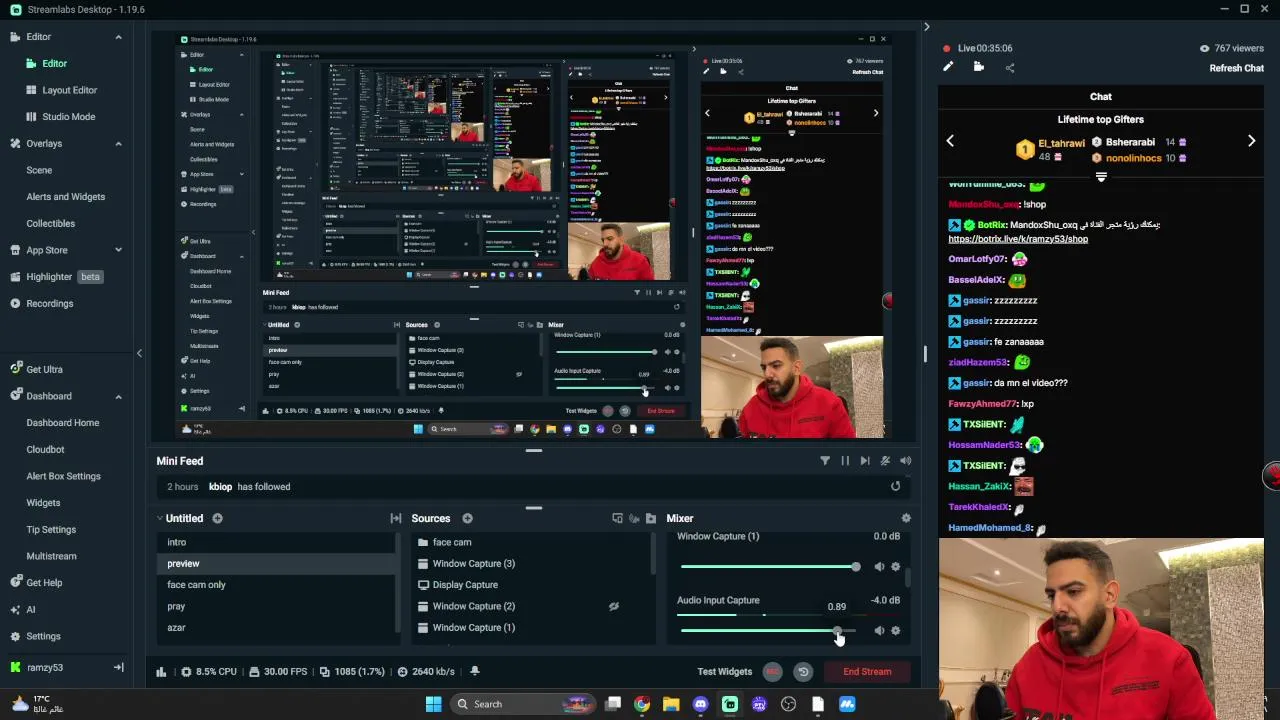
Task: Toggle mute event alerts in Mini Feed
Action: pyautogui.click(x=885, y=461)
